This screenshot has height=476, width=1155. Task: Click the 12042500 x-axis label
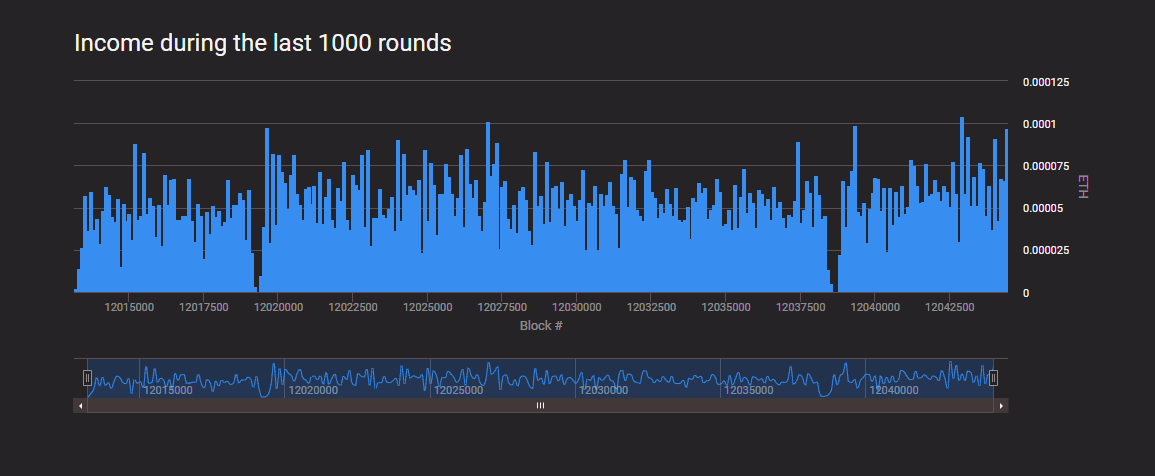click(950, 305)
